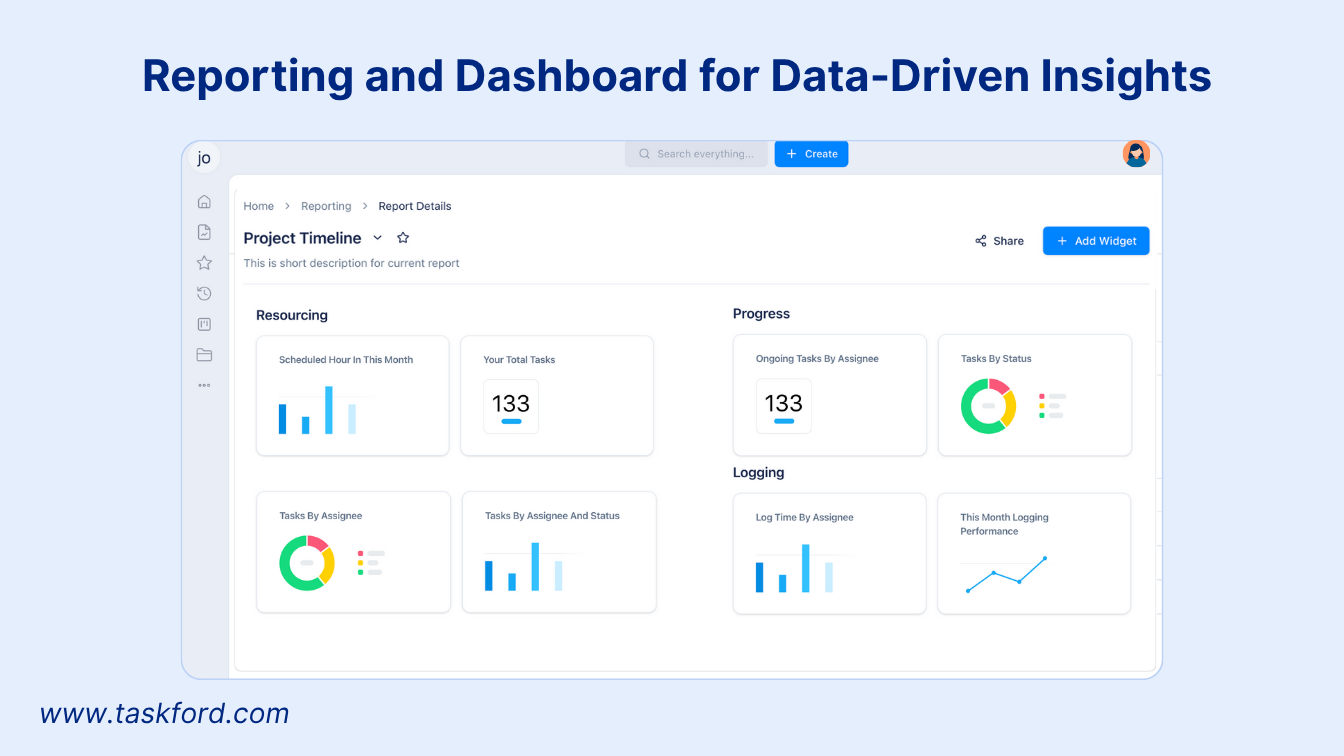Click the three-dot More icon in the sidebar
1344x756 pixels.
tap(204, 385)
